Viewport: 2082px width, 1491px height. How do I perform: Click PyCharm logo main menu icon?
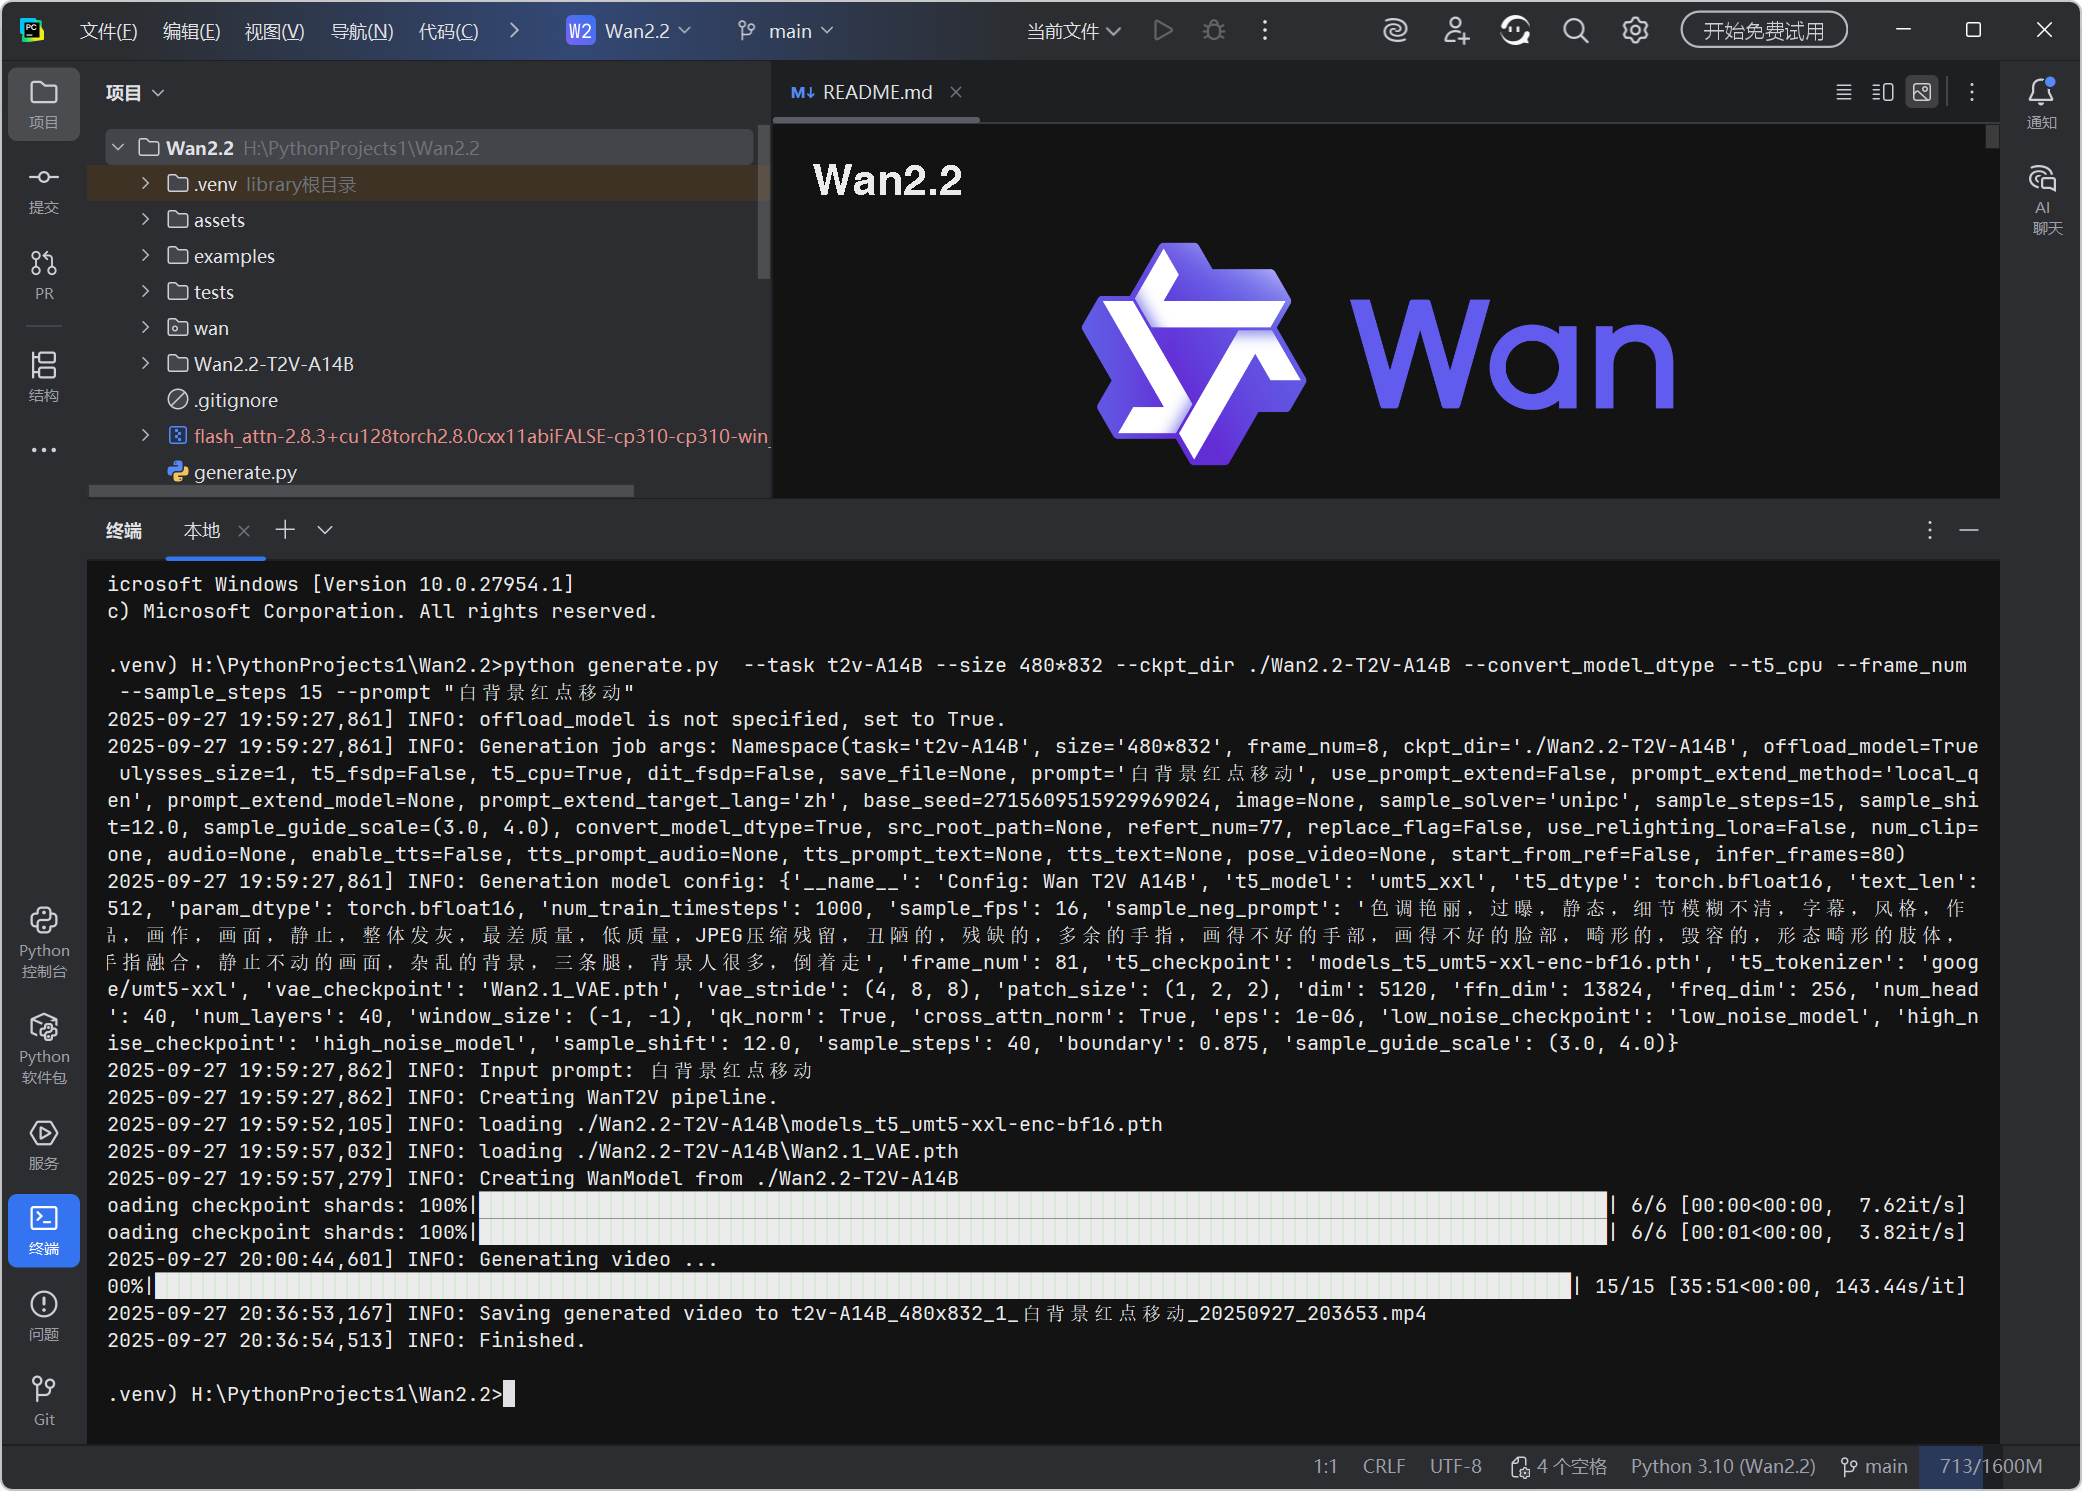pyautogui.click(x=32, y=31)
